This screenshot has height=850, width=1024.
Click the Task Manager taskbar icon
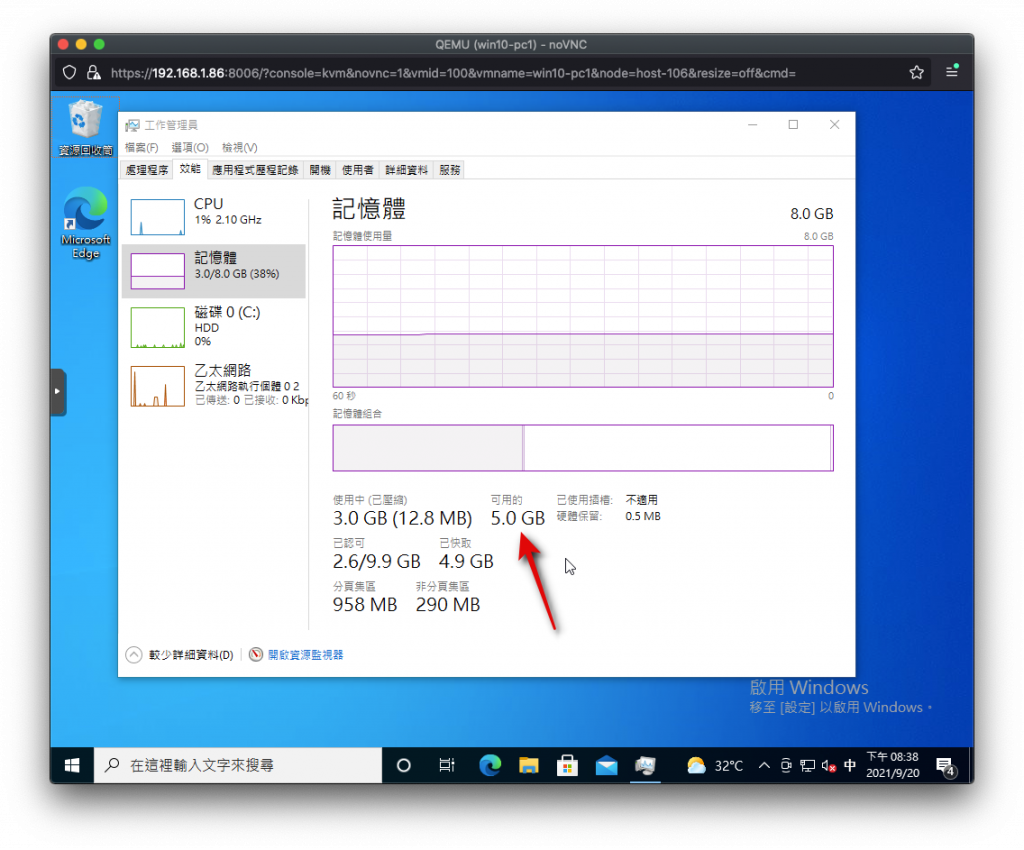pos(645,765)
